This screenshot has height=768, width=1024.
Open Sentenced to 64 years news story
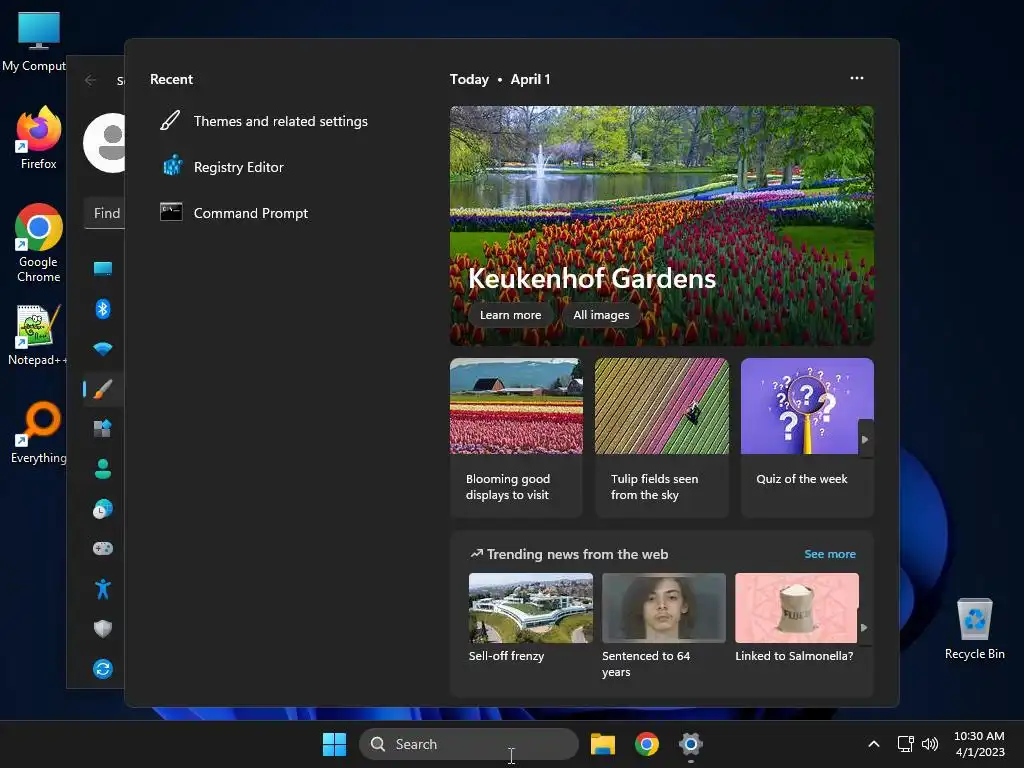click(x=664, y=626)
